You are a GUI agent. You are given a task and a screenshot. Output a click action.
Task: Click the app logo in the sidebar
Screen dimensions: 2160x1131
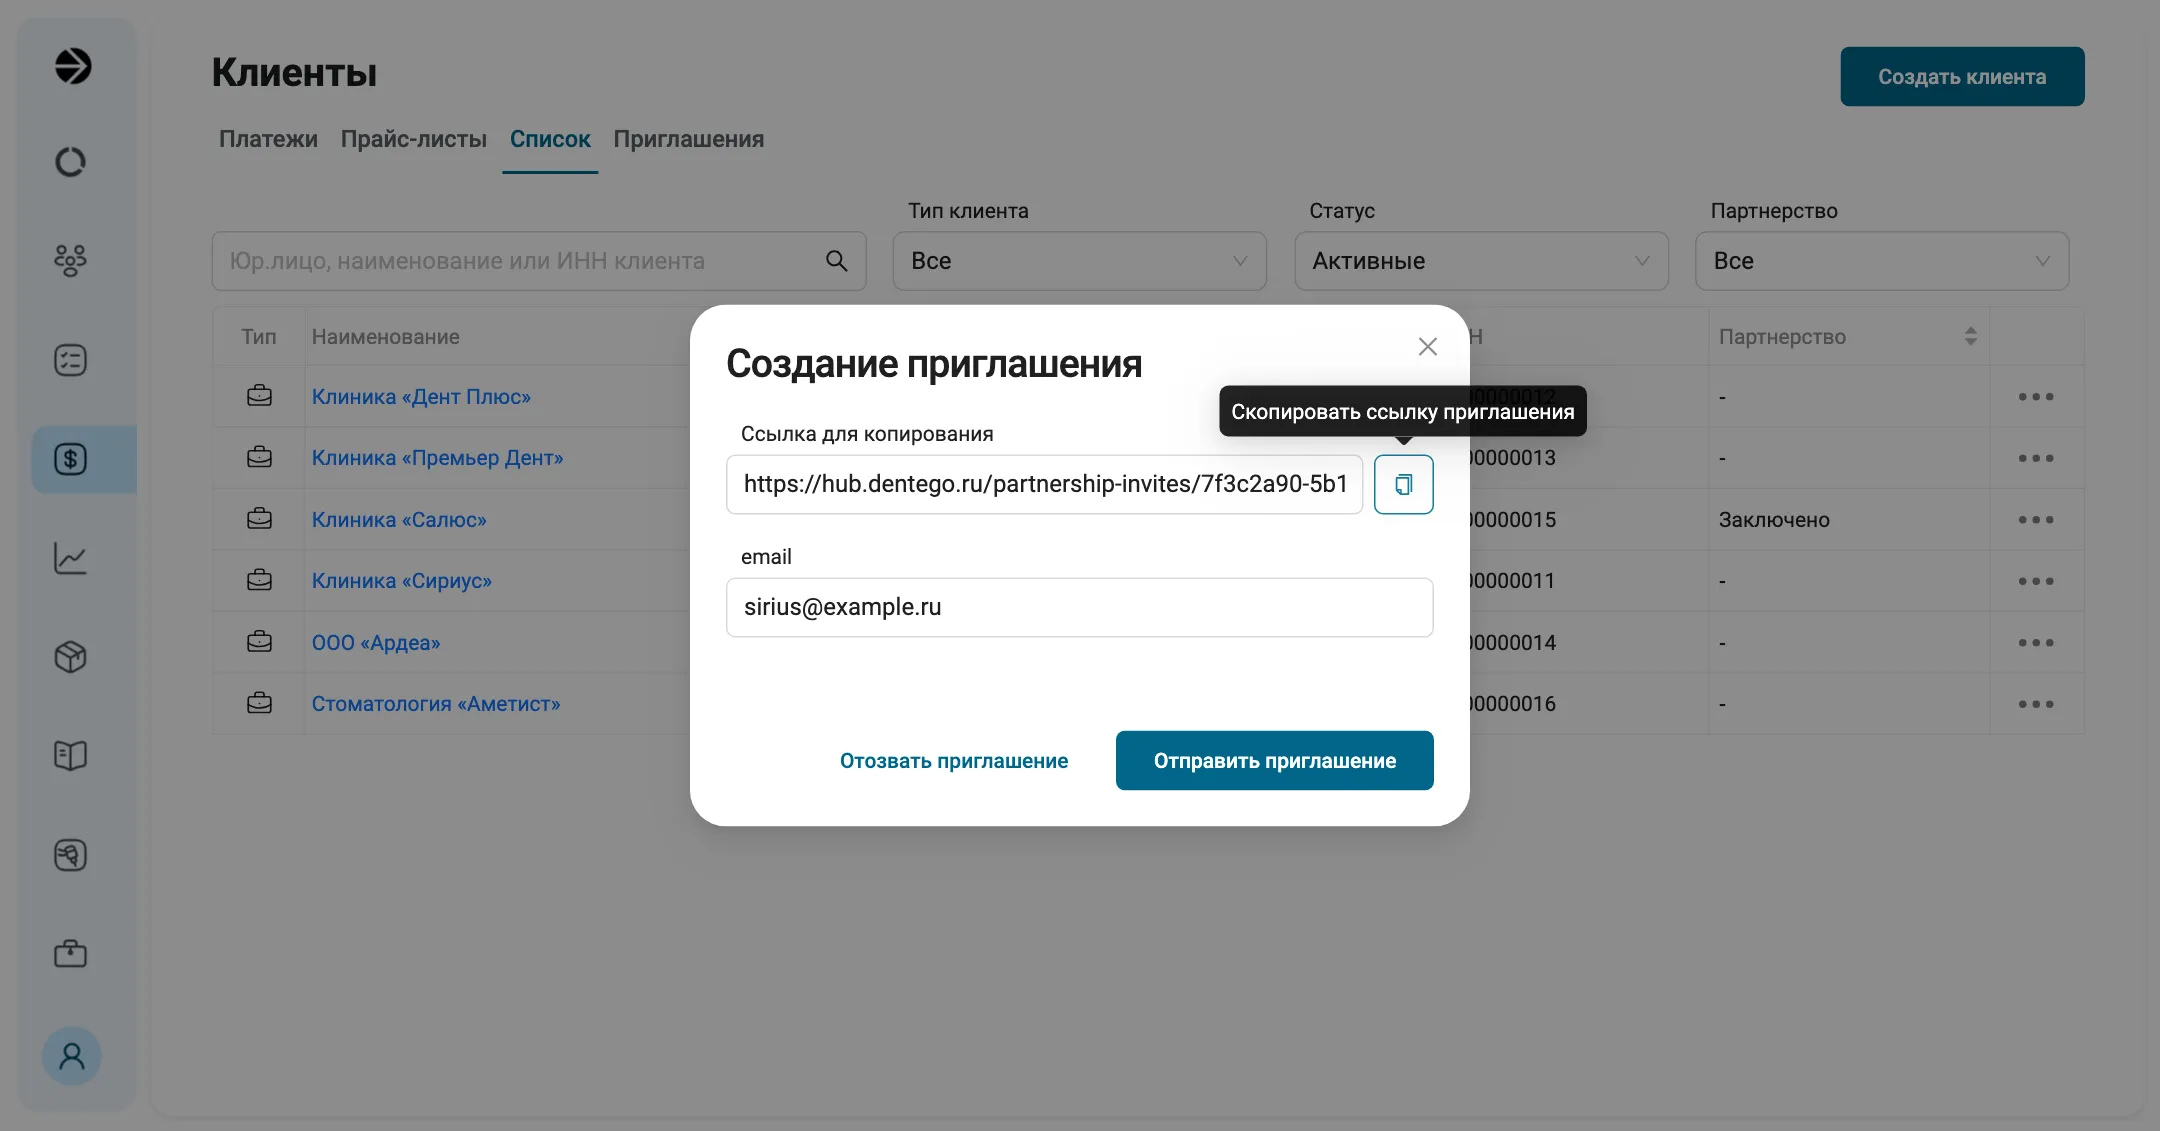(x=72, y=66)
